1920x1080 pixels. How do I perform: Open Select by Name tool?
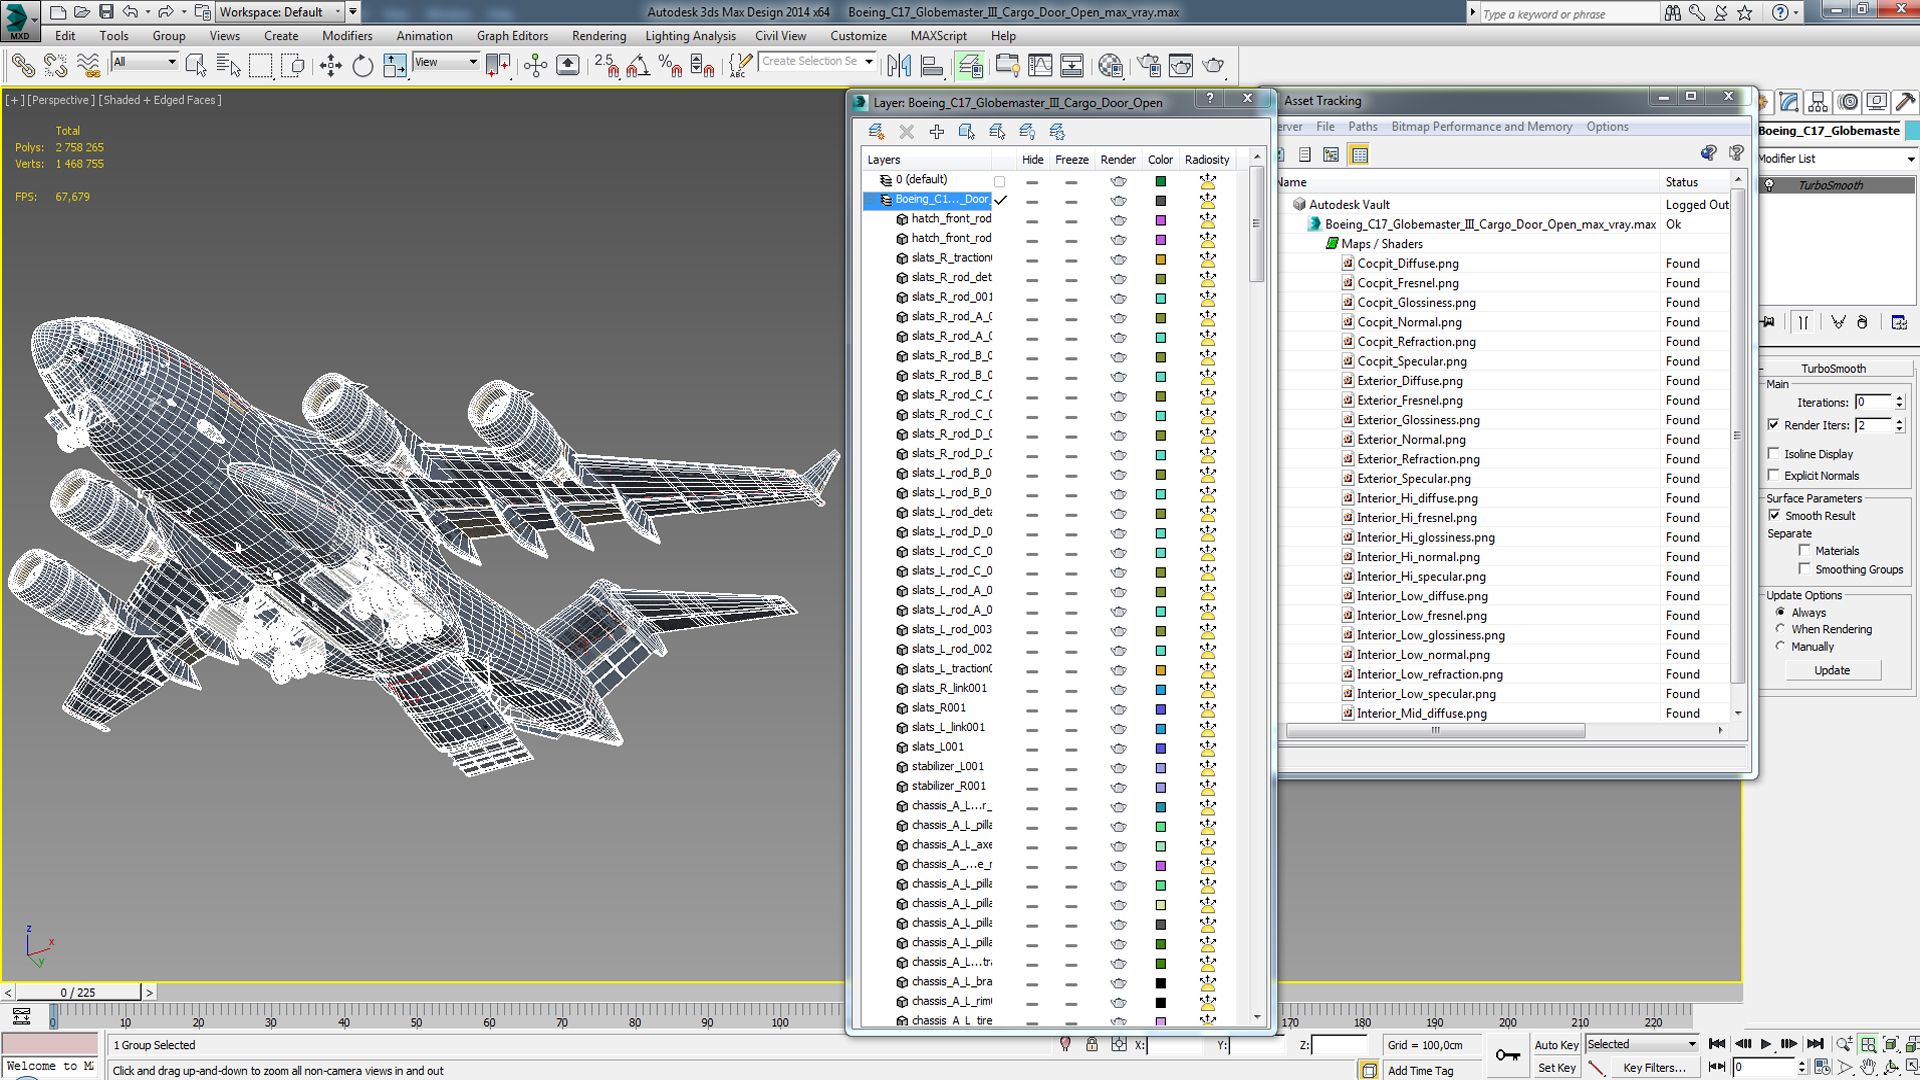click(x=228, y=66)
